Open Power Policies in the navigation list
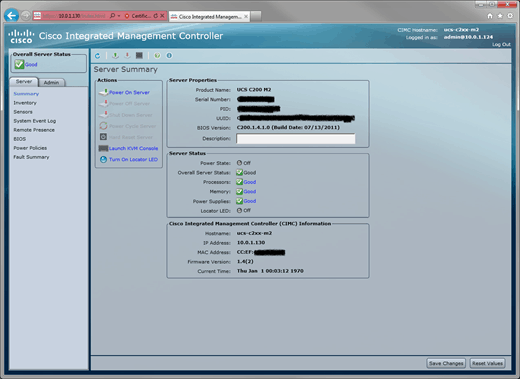The width and height of the screenshot is (520, 379). point(30,148)
